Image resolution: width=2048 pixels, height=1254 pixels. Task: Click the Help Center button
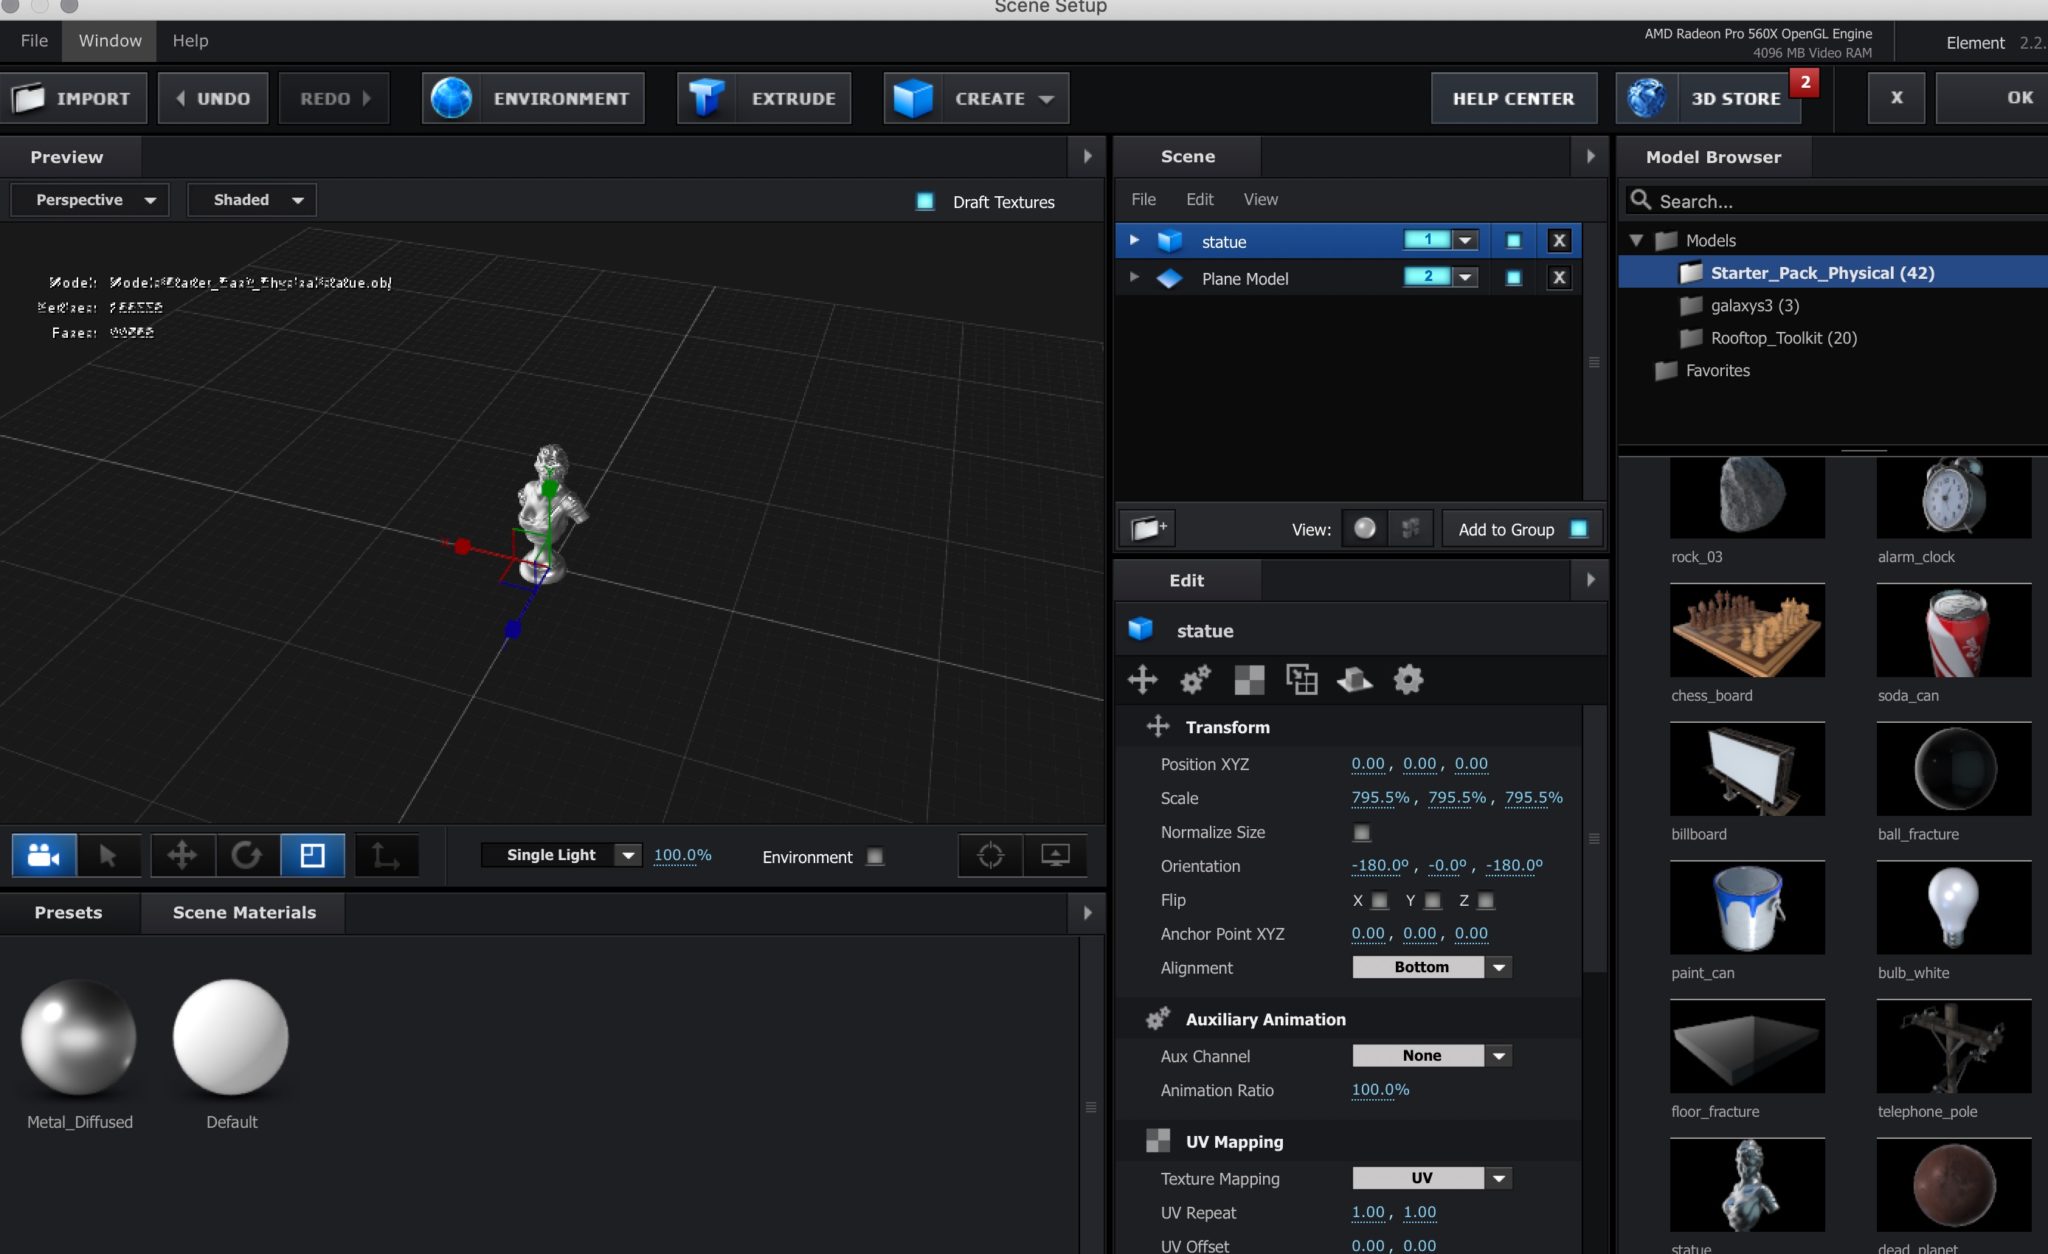coord(1513,97)
